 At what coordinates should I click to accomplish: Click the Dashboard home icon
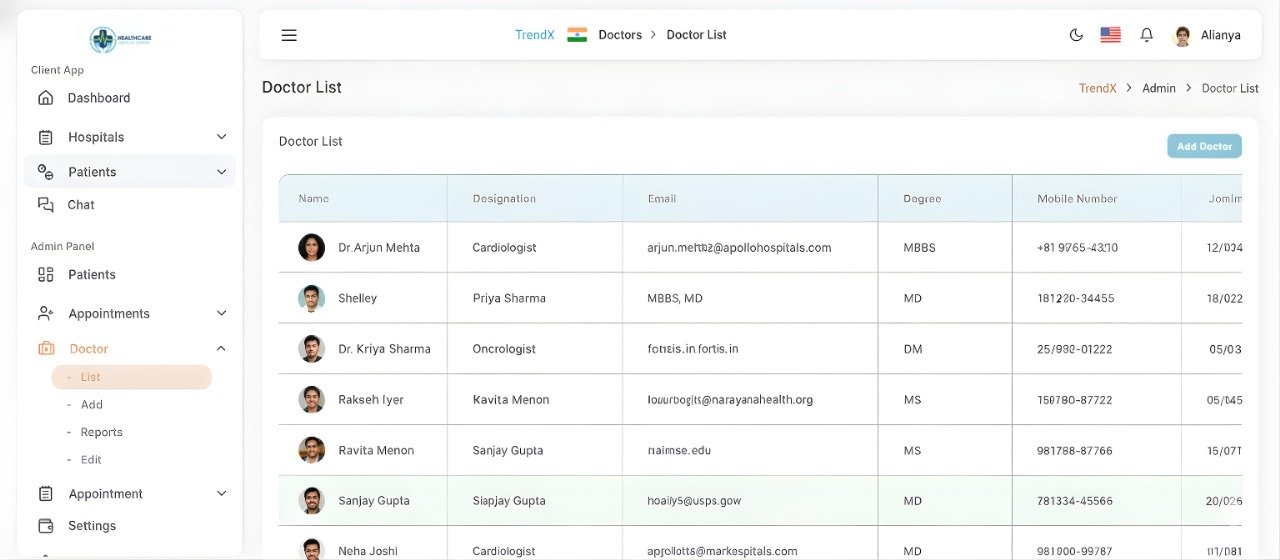[45, 98]
